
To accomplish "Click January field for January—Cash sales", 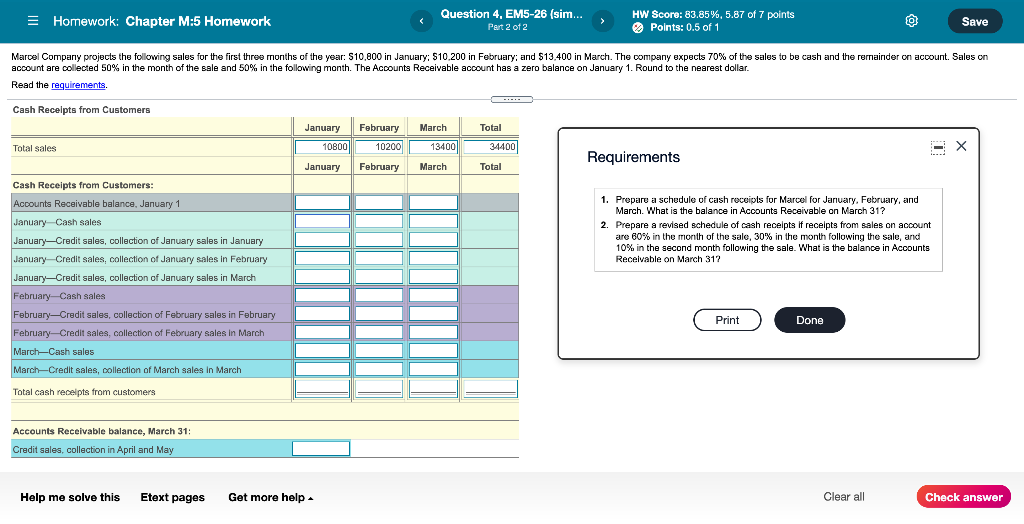I will (x=322, y=221).
